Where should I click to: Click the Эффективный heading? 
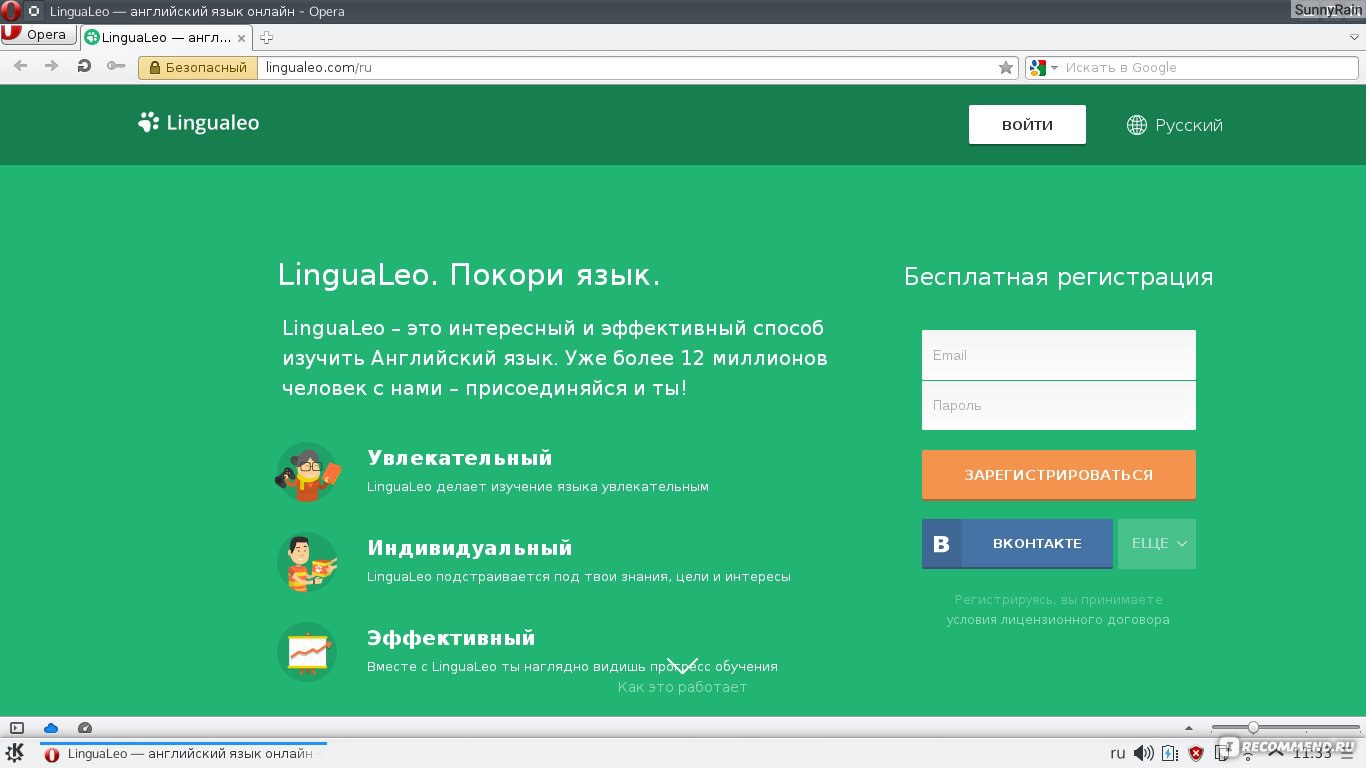tap(451, 638)
